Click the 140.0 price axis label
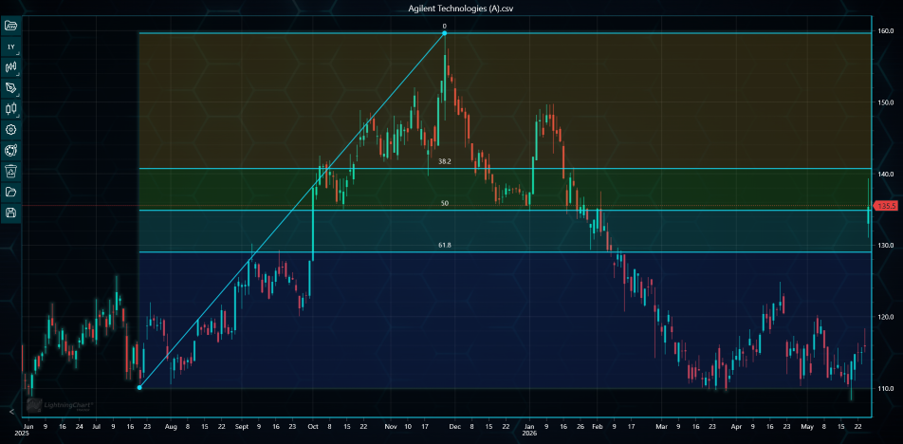Viewport: 903px width, 444px height. click(x=886, y=174)
